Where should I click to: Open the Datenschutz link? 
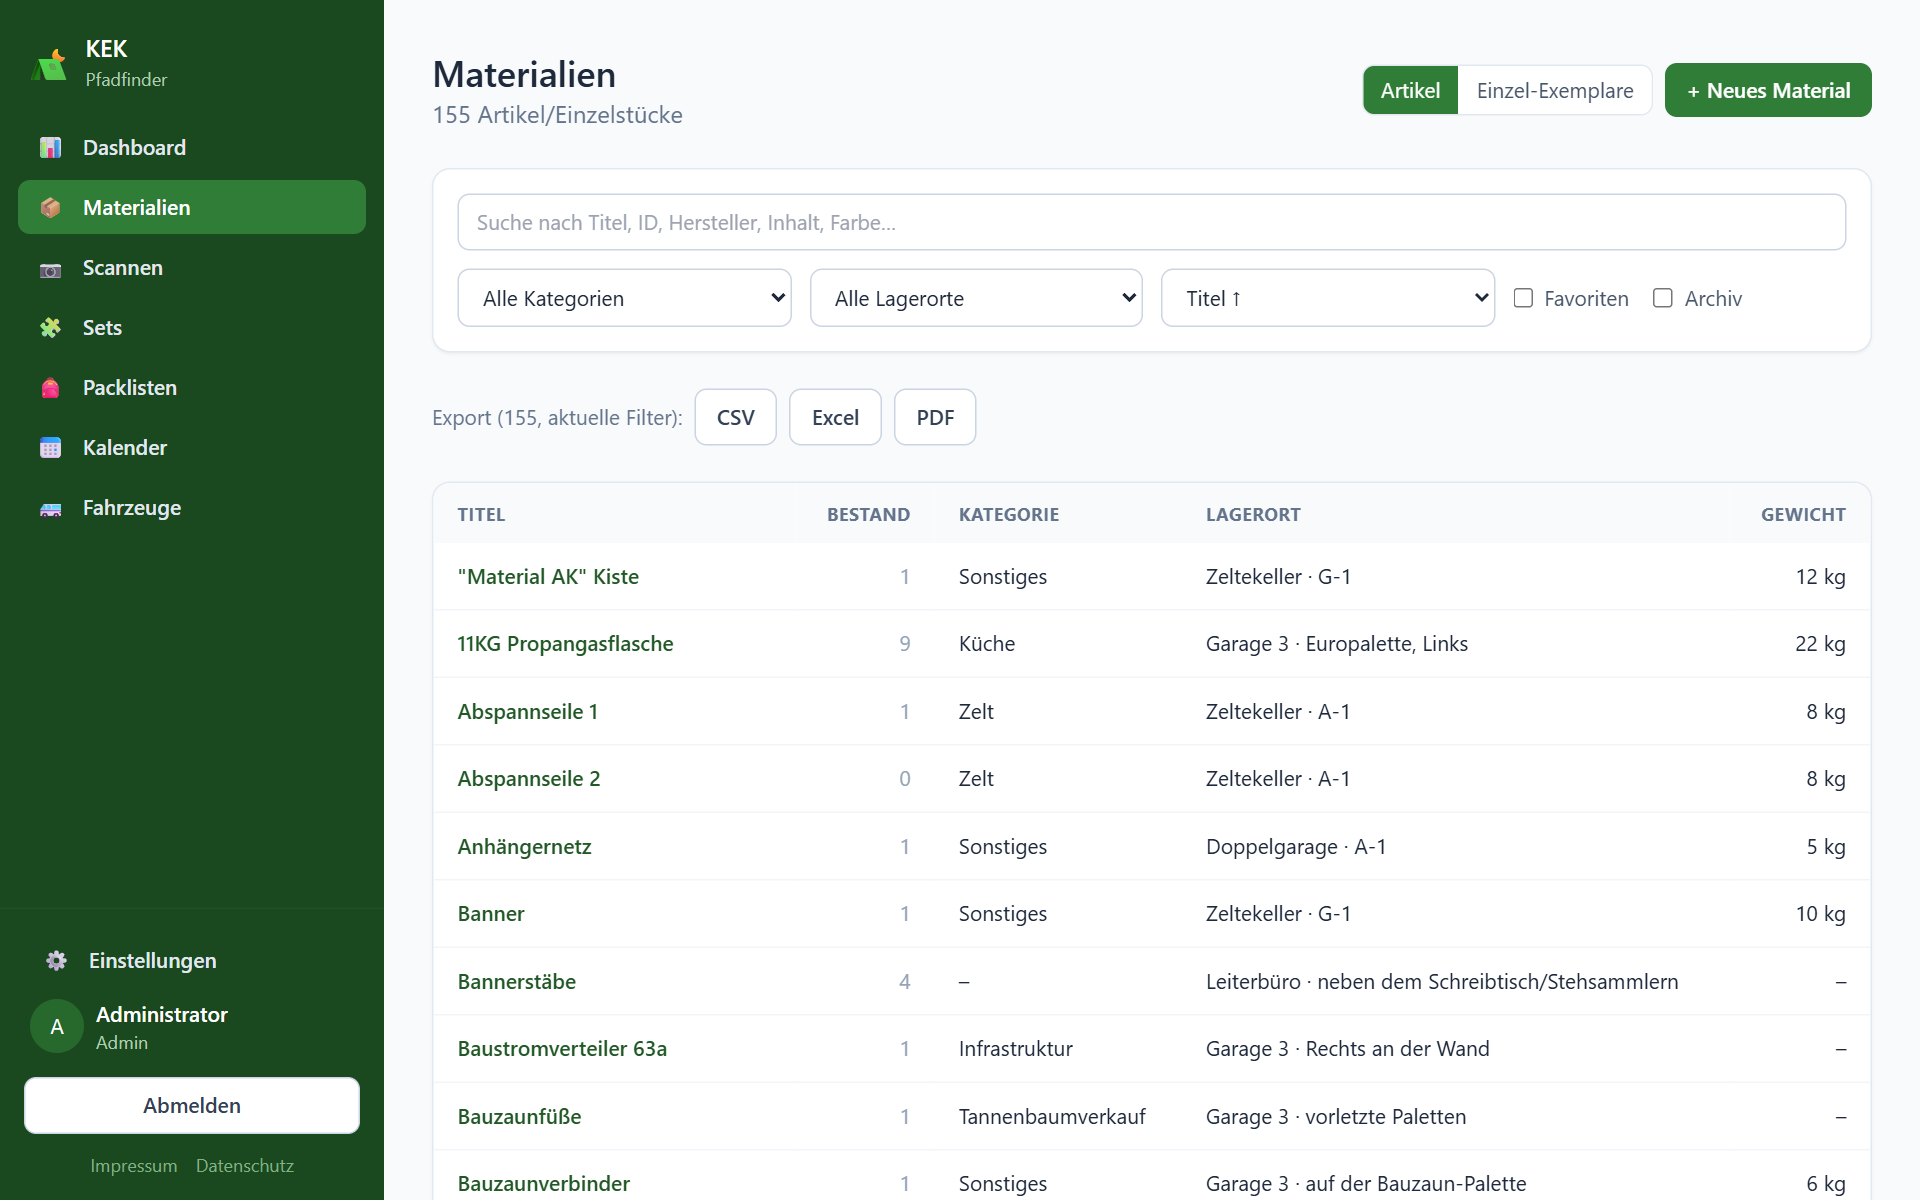point(245,1166)
